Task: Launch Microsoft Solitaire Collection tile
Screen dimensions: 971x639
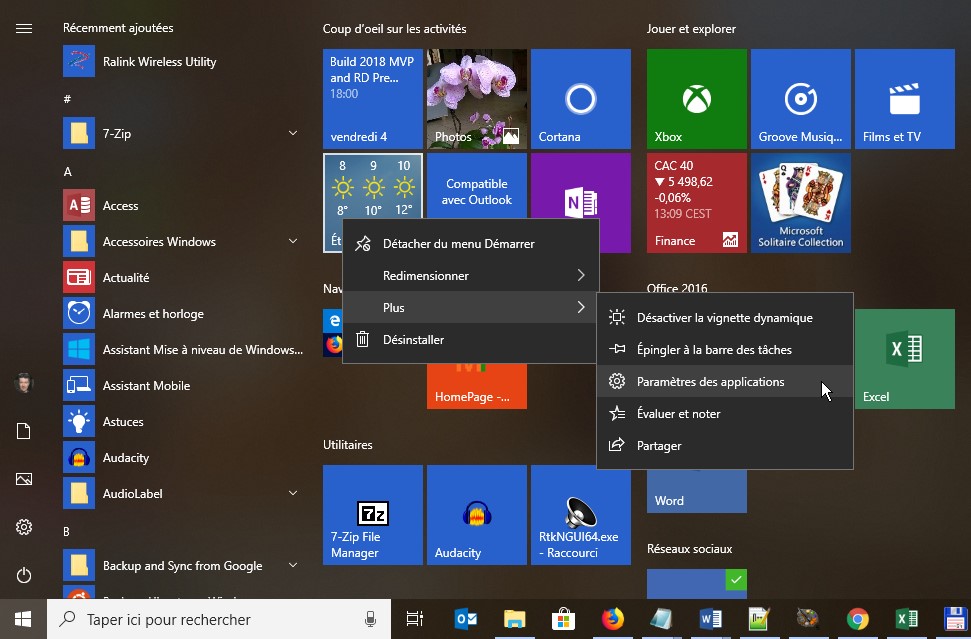Action: (x=800, y=203)
